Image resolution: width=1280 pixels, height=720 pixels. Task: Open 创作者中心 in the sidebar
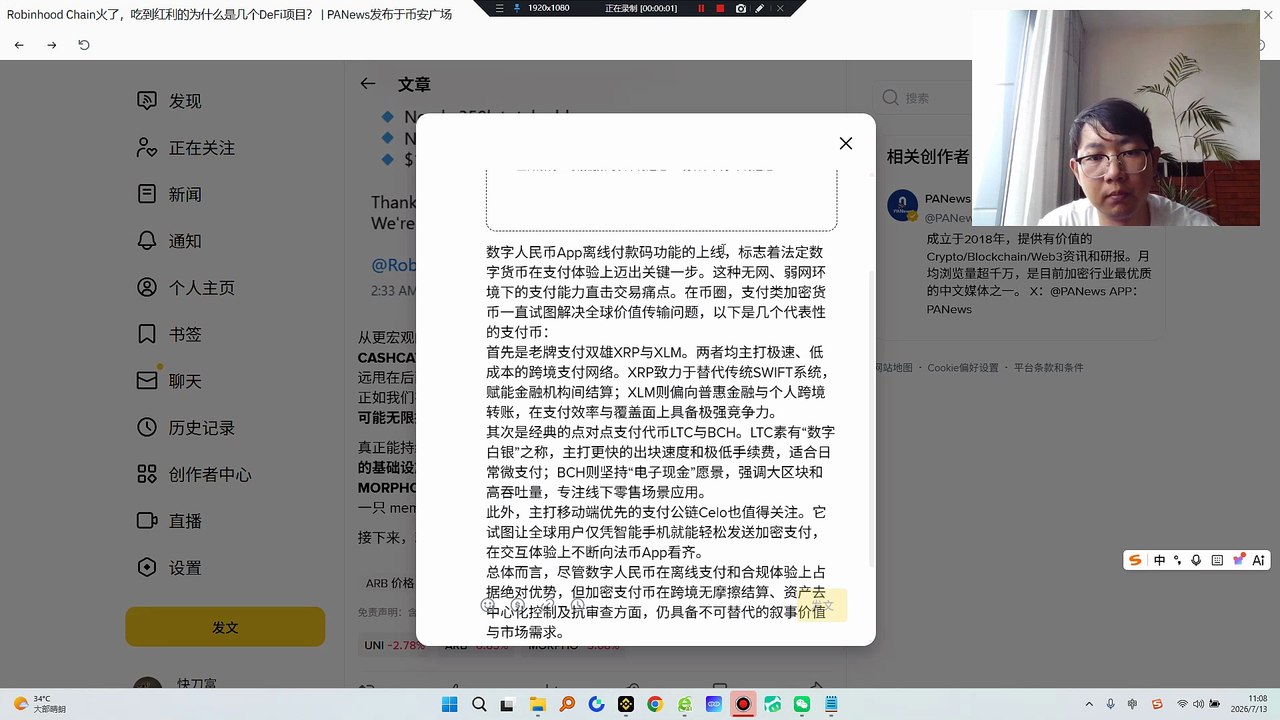[194, 474]
